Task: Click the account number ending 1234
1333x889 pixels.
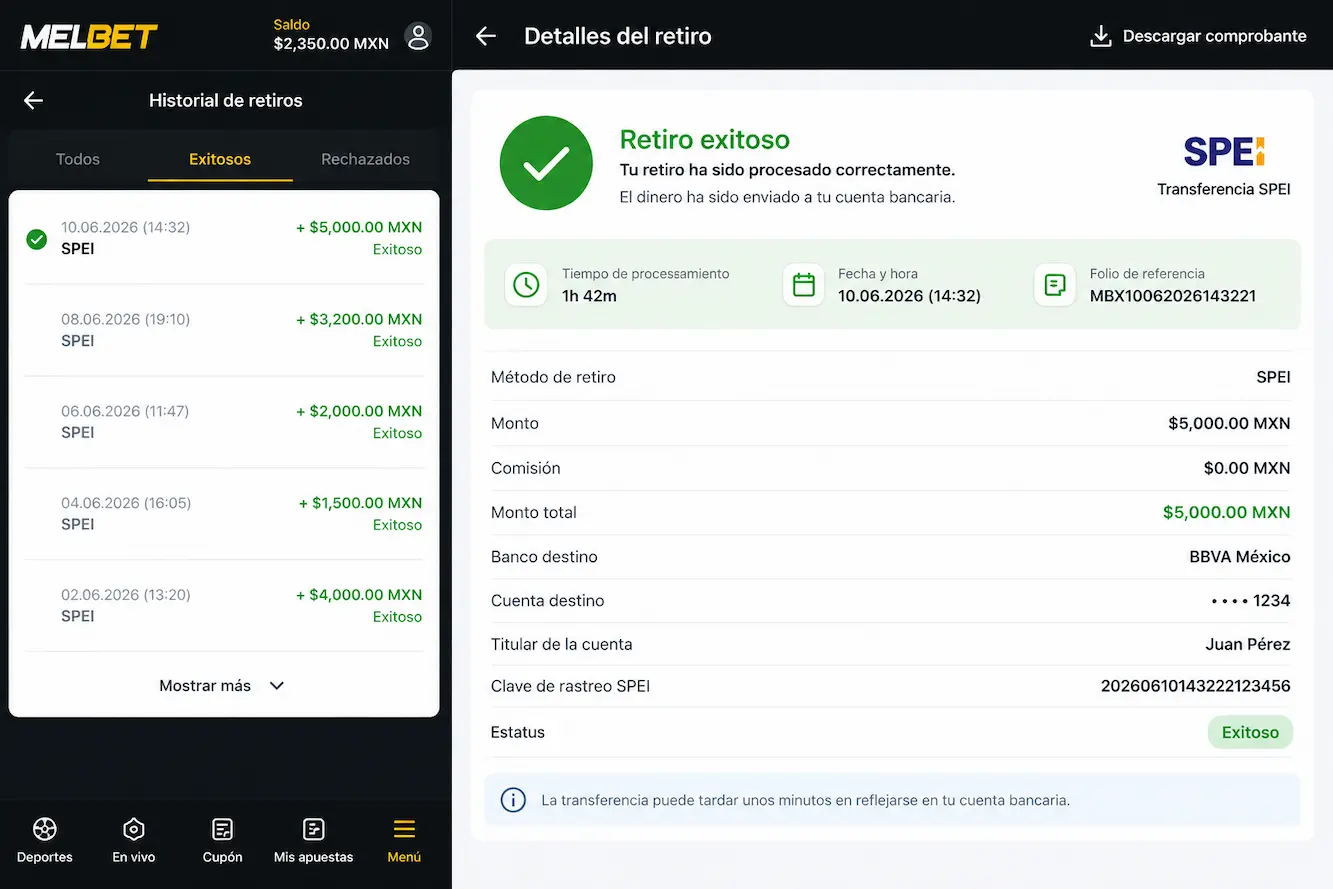Action: (1250, 601)
